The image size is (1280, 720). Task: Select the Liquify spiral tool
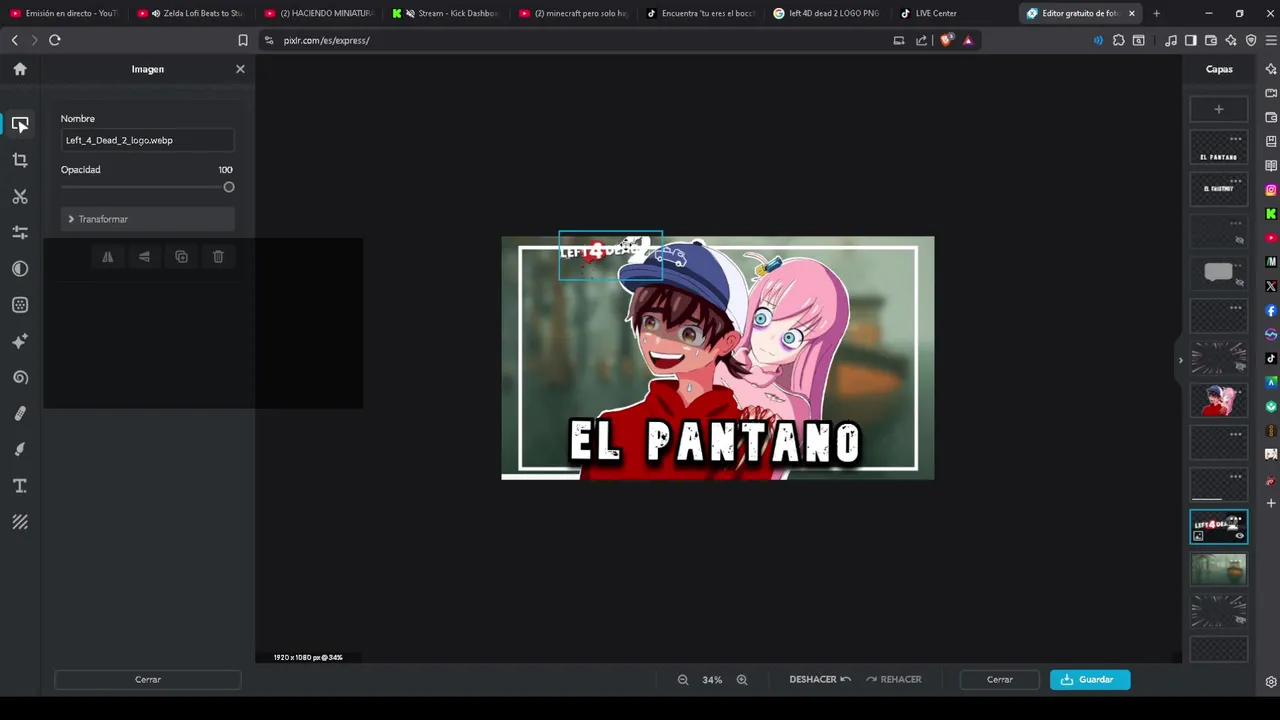pos(20,377)
